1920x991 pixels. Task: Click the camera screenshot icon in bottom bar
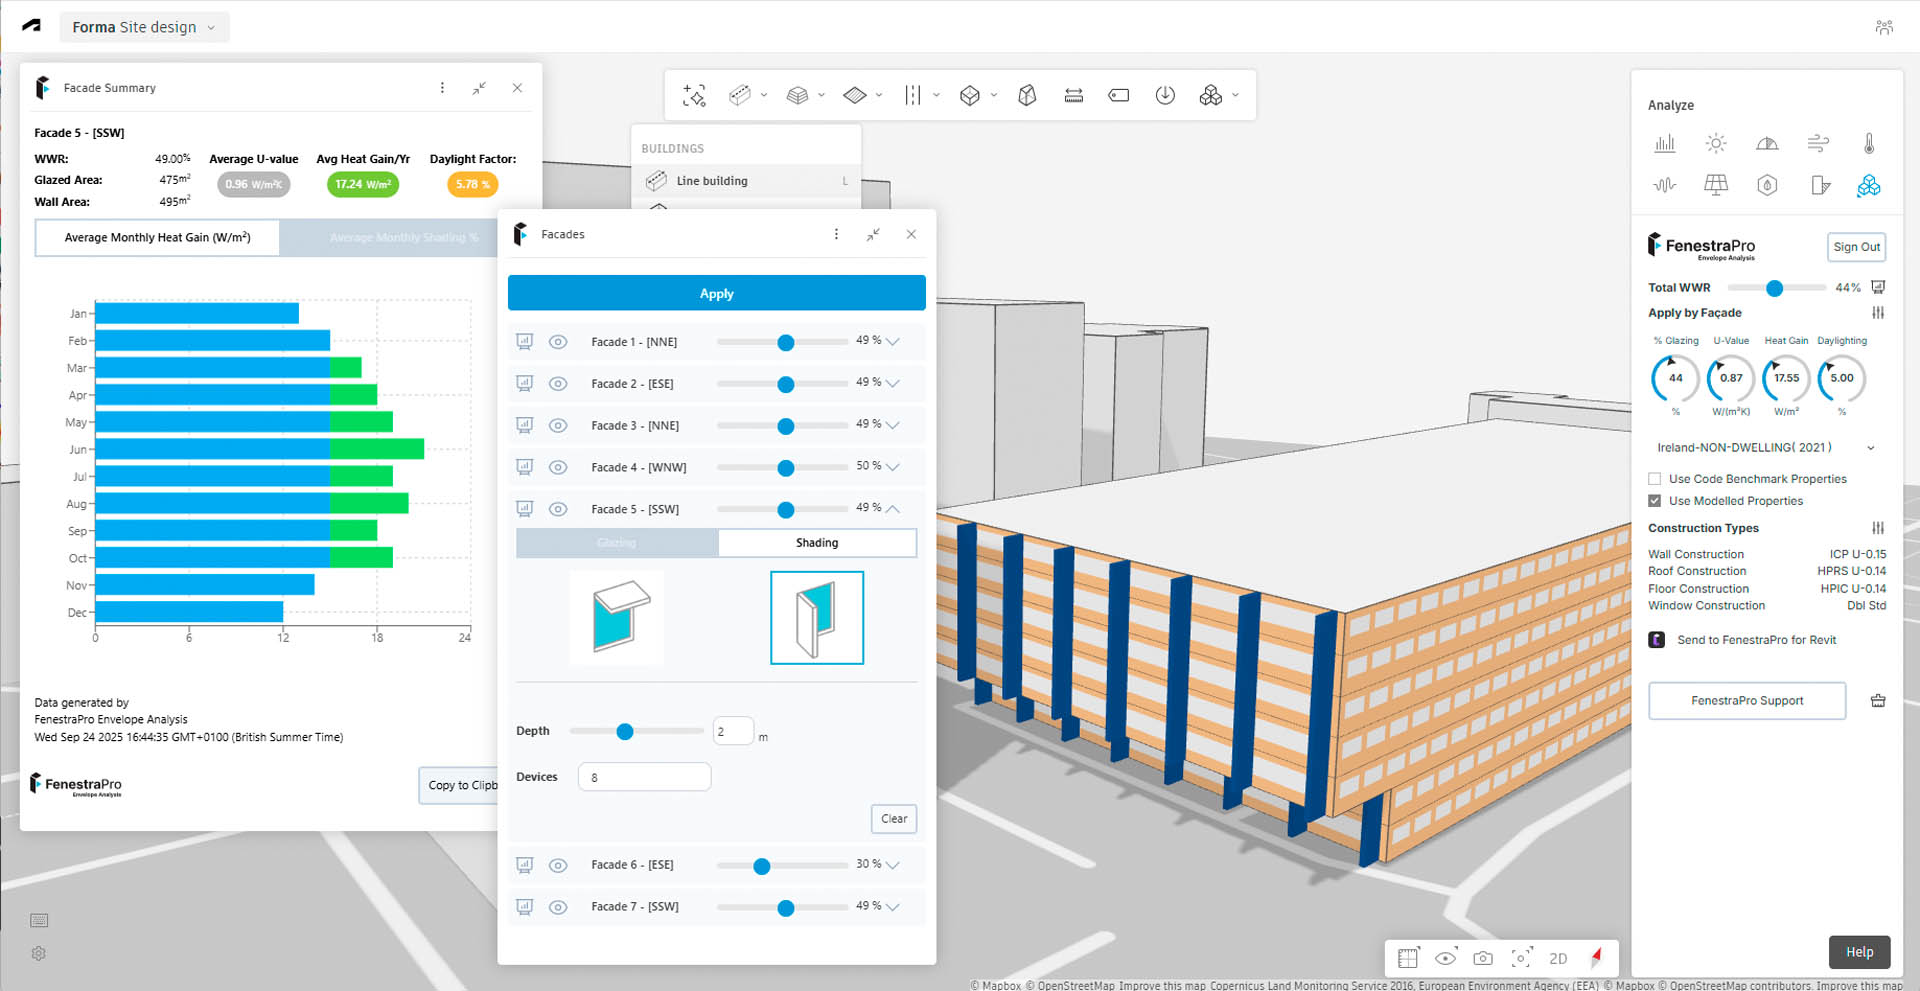pyautogui.click(x=1483, y=958)
